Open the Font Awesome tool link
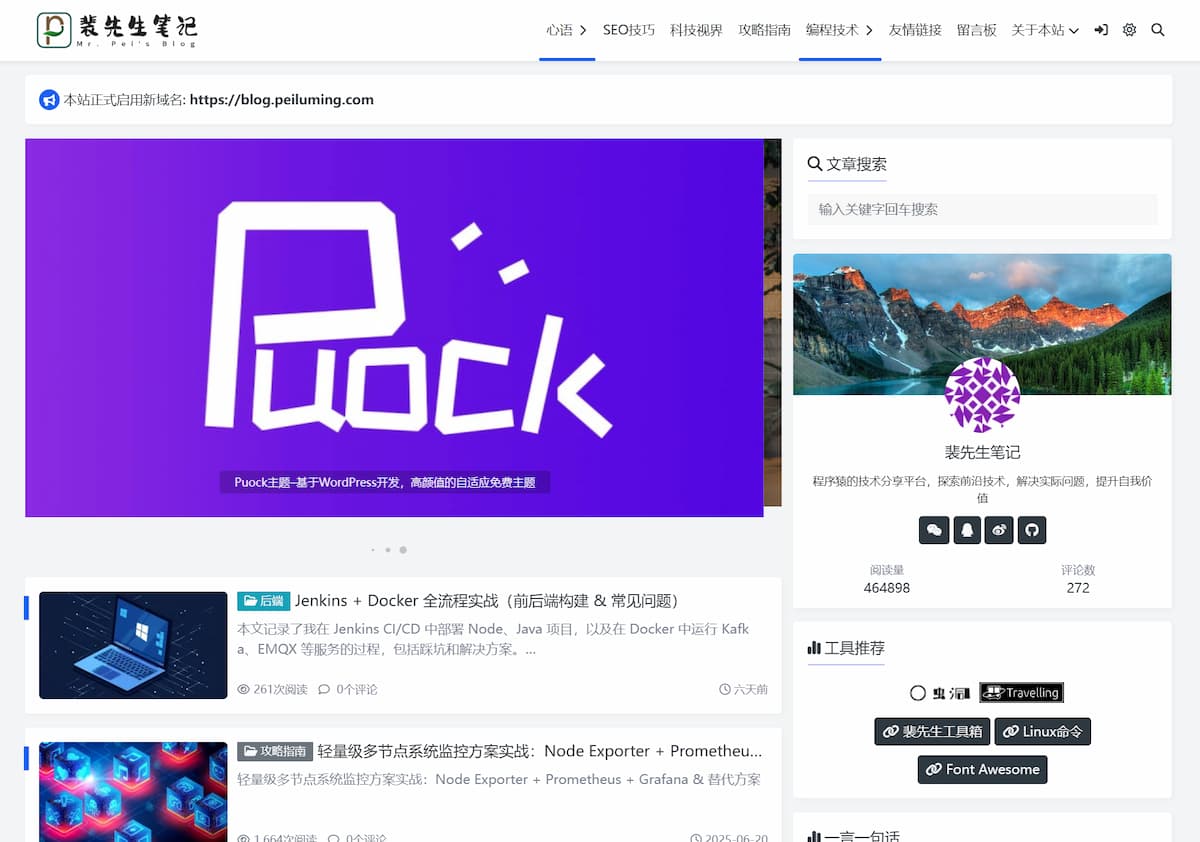The image size is (1200, 842). pos(982,769)
